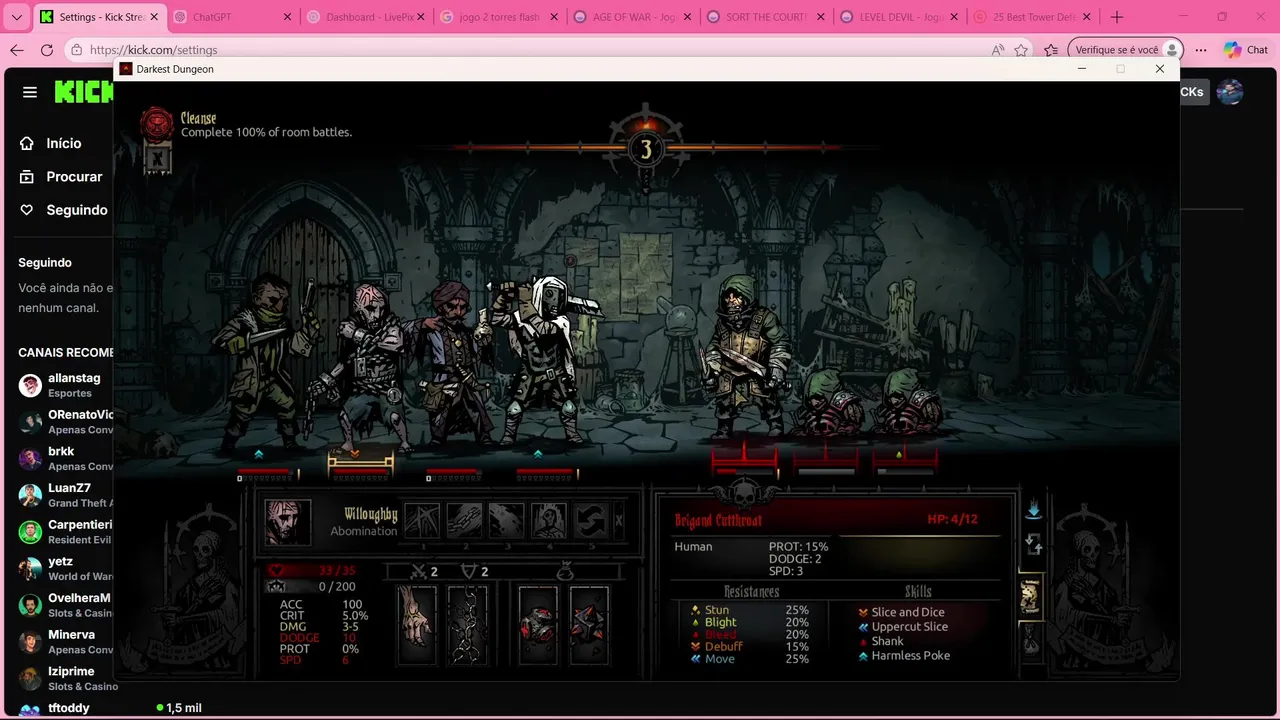This screenshot has width=1280, height=720.
Task: Switch to 25 Best Tower Defense tab
Action: [1030, 17]
